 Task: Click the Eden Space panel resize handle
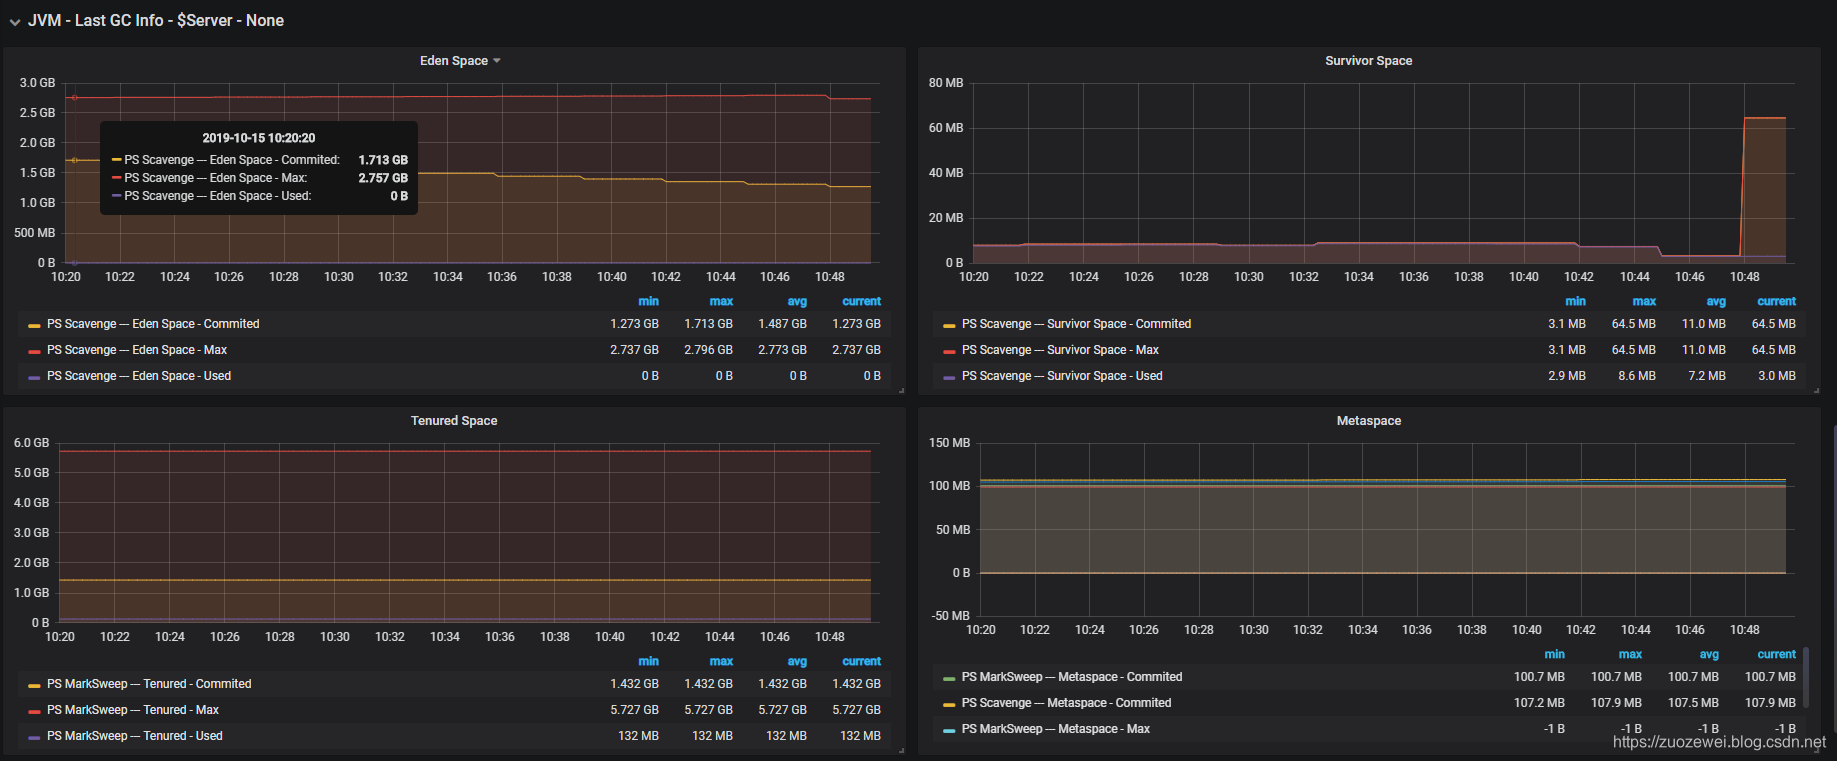click(x=901, y=390)
